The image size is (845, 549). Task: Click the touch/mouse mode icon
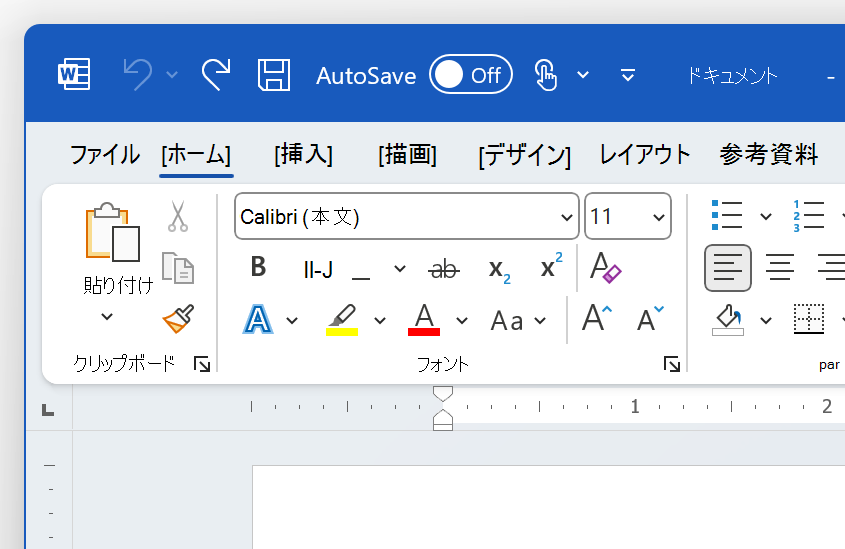[x=545, y=74]
